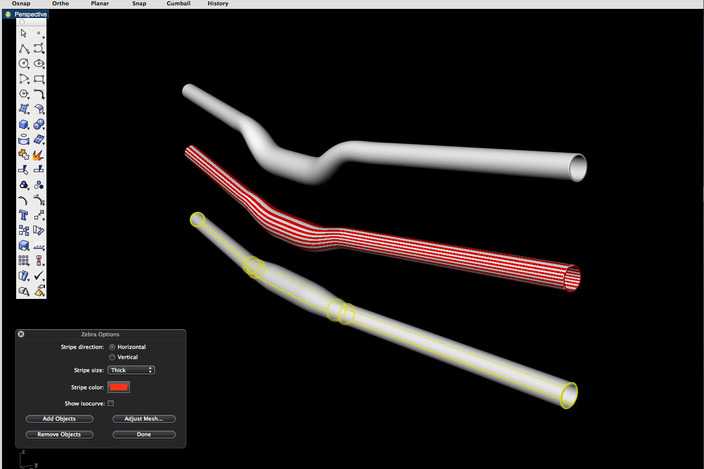Select the blue Box solid tool
Screen dimensions: 704x469
pyautogui.click(x=24, y=124)
